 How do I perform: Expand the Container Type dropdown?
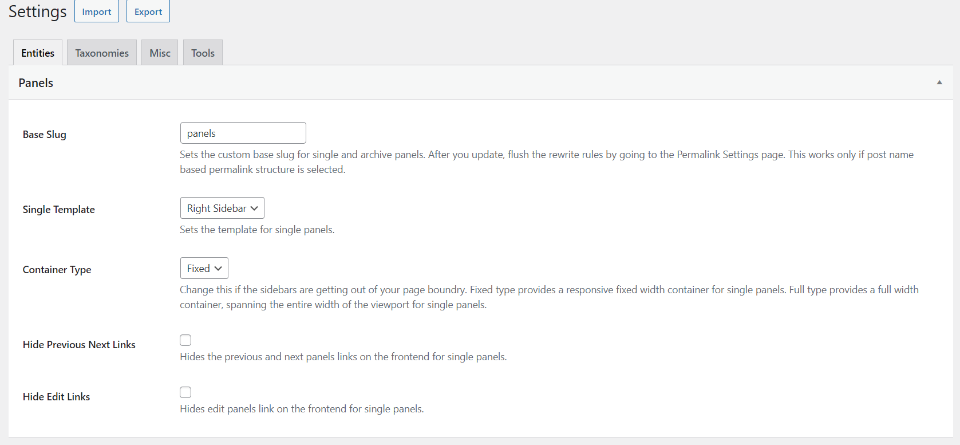tap(205, 268)
